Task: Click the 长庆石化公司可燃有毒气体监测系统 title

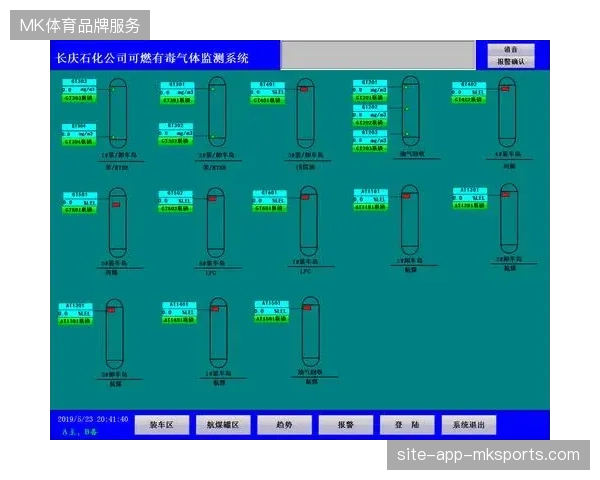Action: tap(152, 58)
